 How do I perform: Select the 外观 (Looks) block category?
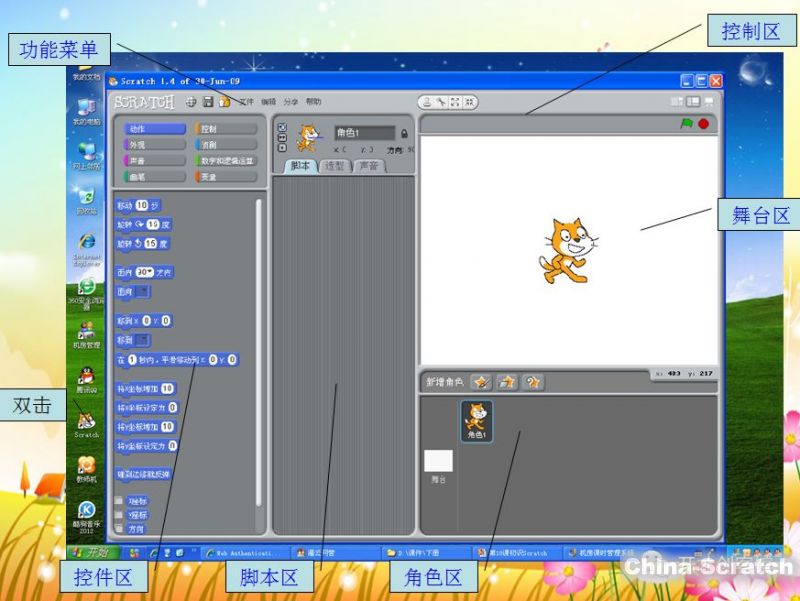point(152,144)
